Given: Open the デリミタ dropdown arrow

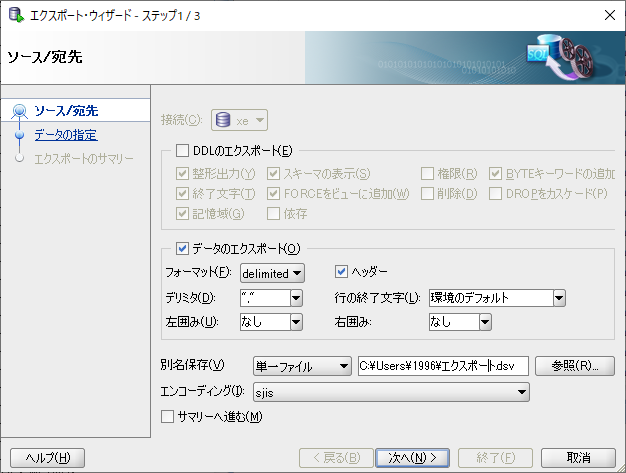Looking at the screenshot, I should [297, 298].
